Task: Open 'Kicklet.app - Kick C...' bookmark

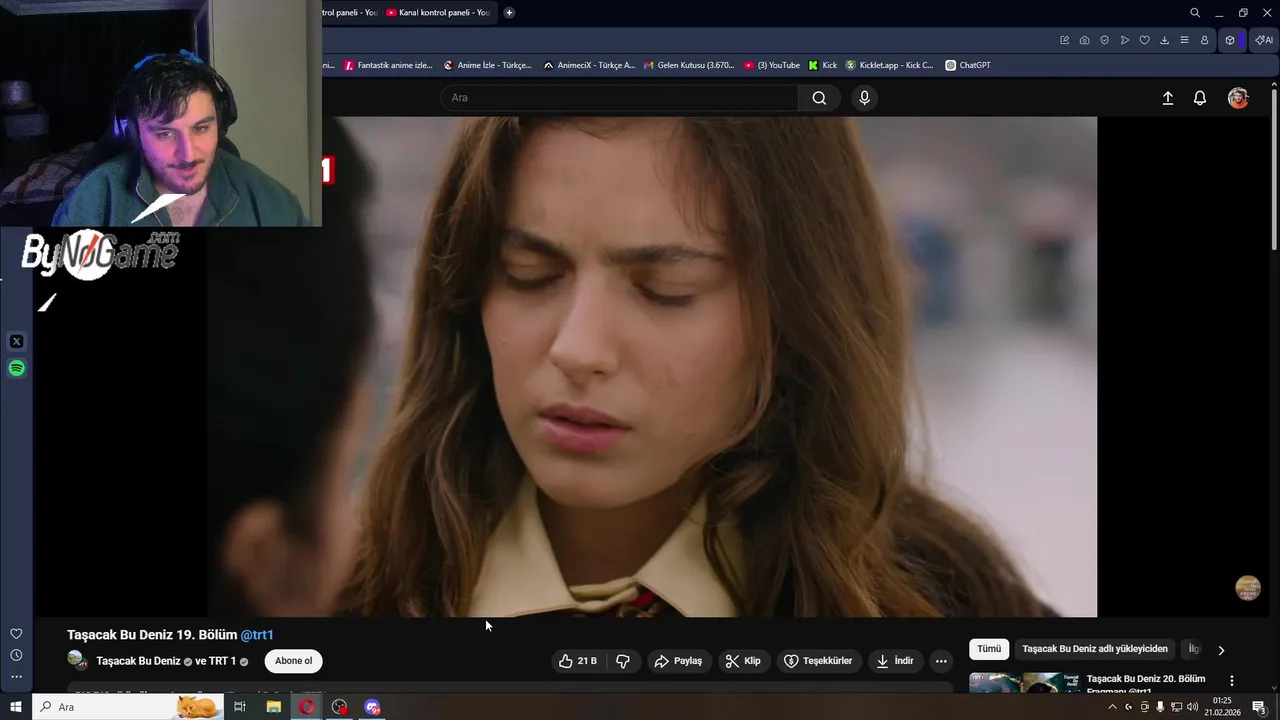Action: [889, 65]
